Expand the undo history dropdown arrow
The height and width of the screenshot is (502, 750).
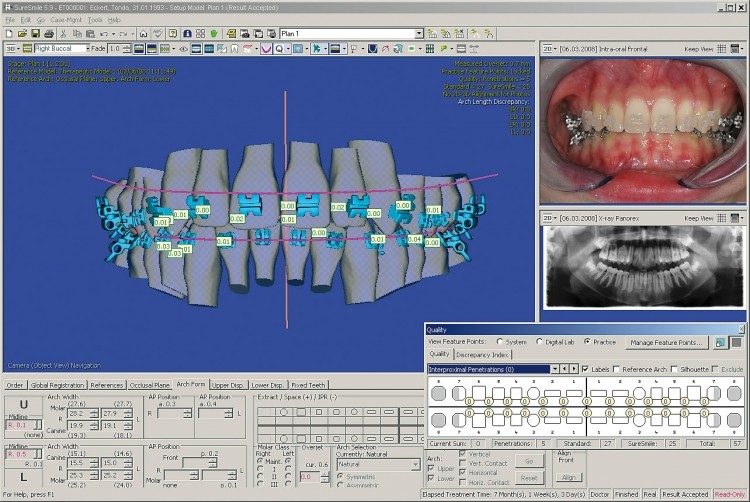(x=113, y=33)
